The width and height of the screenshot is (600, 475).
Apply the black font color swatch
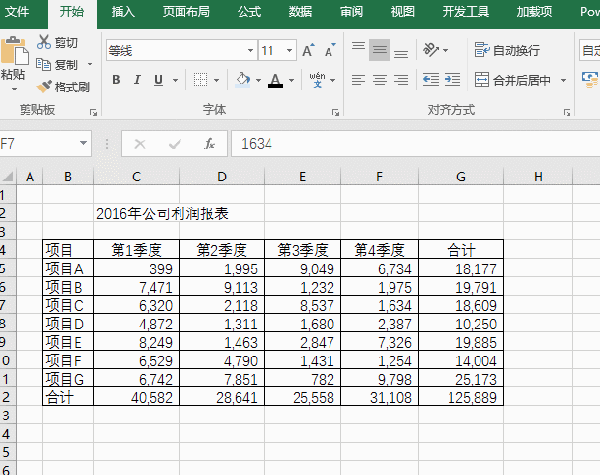[x=276, y=80]
